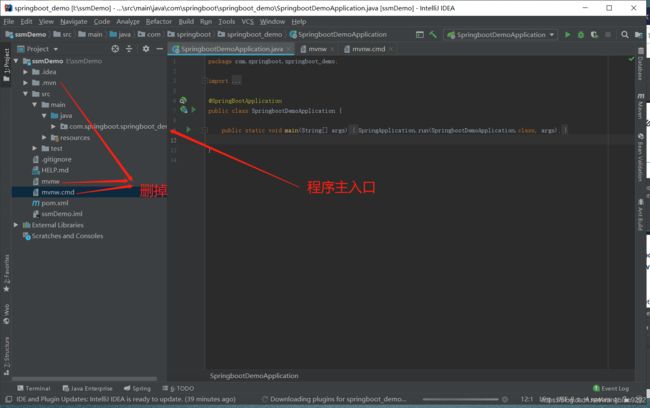Click springboot_demo in breadcrumb bar

pyautogui.click(x=250, y=35)
